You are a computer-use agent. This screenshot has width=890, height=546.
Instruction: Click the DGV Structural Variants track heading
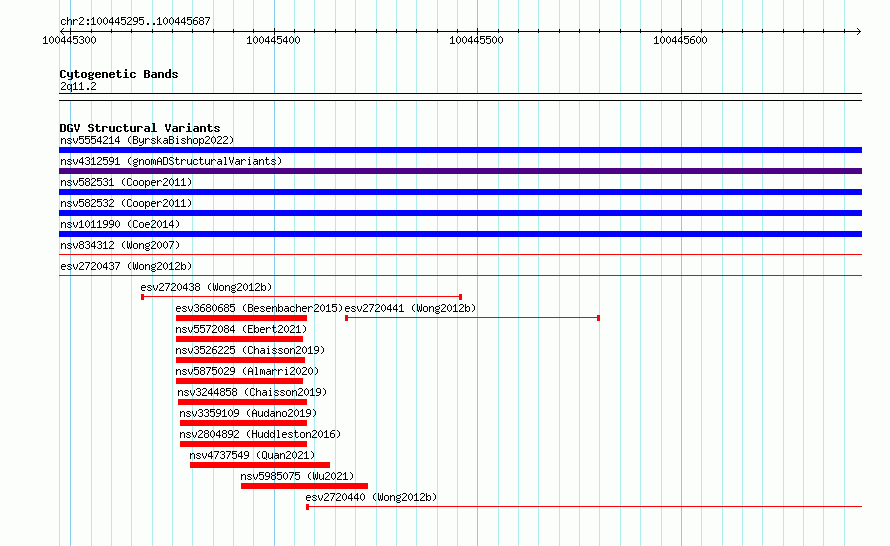pyautogui.click(x=140, y=128)
